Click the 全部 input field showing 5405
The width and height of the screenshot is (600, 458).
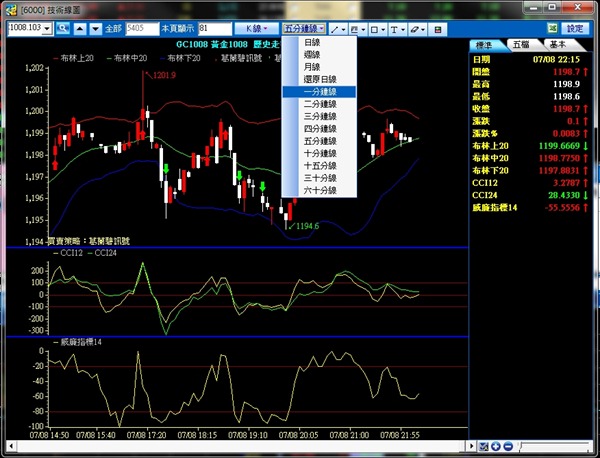142,29
